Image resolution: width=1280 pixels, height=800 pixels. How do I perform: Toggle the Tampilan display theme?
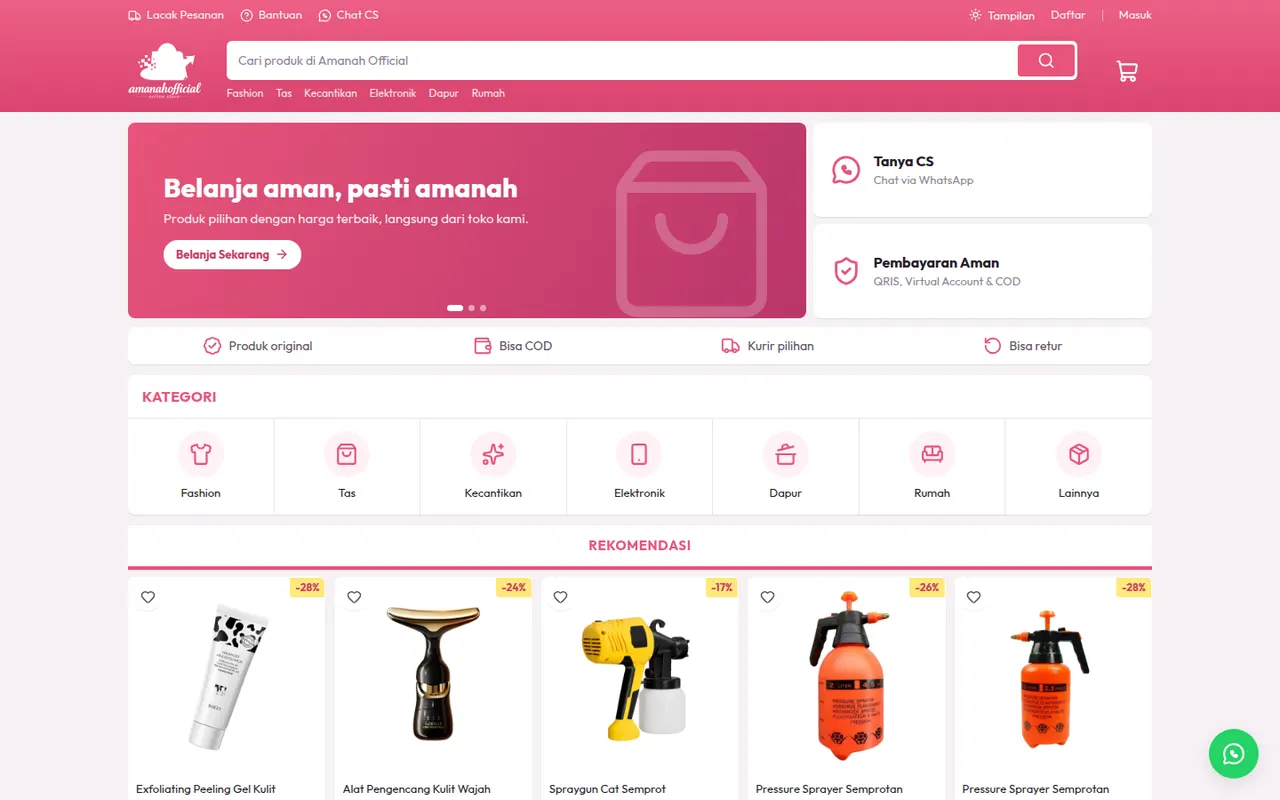[1002, 15]
